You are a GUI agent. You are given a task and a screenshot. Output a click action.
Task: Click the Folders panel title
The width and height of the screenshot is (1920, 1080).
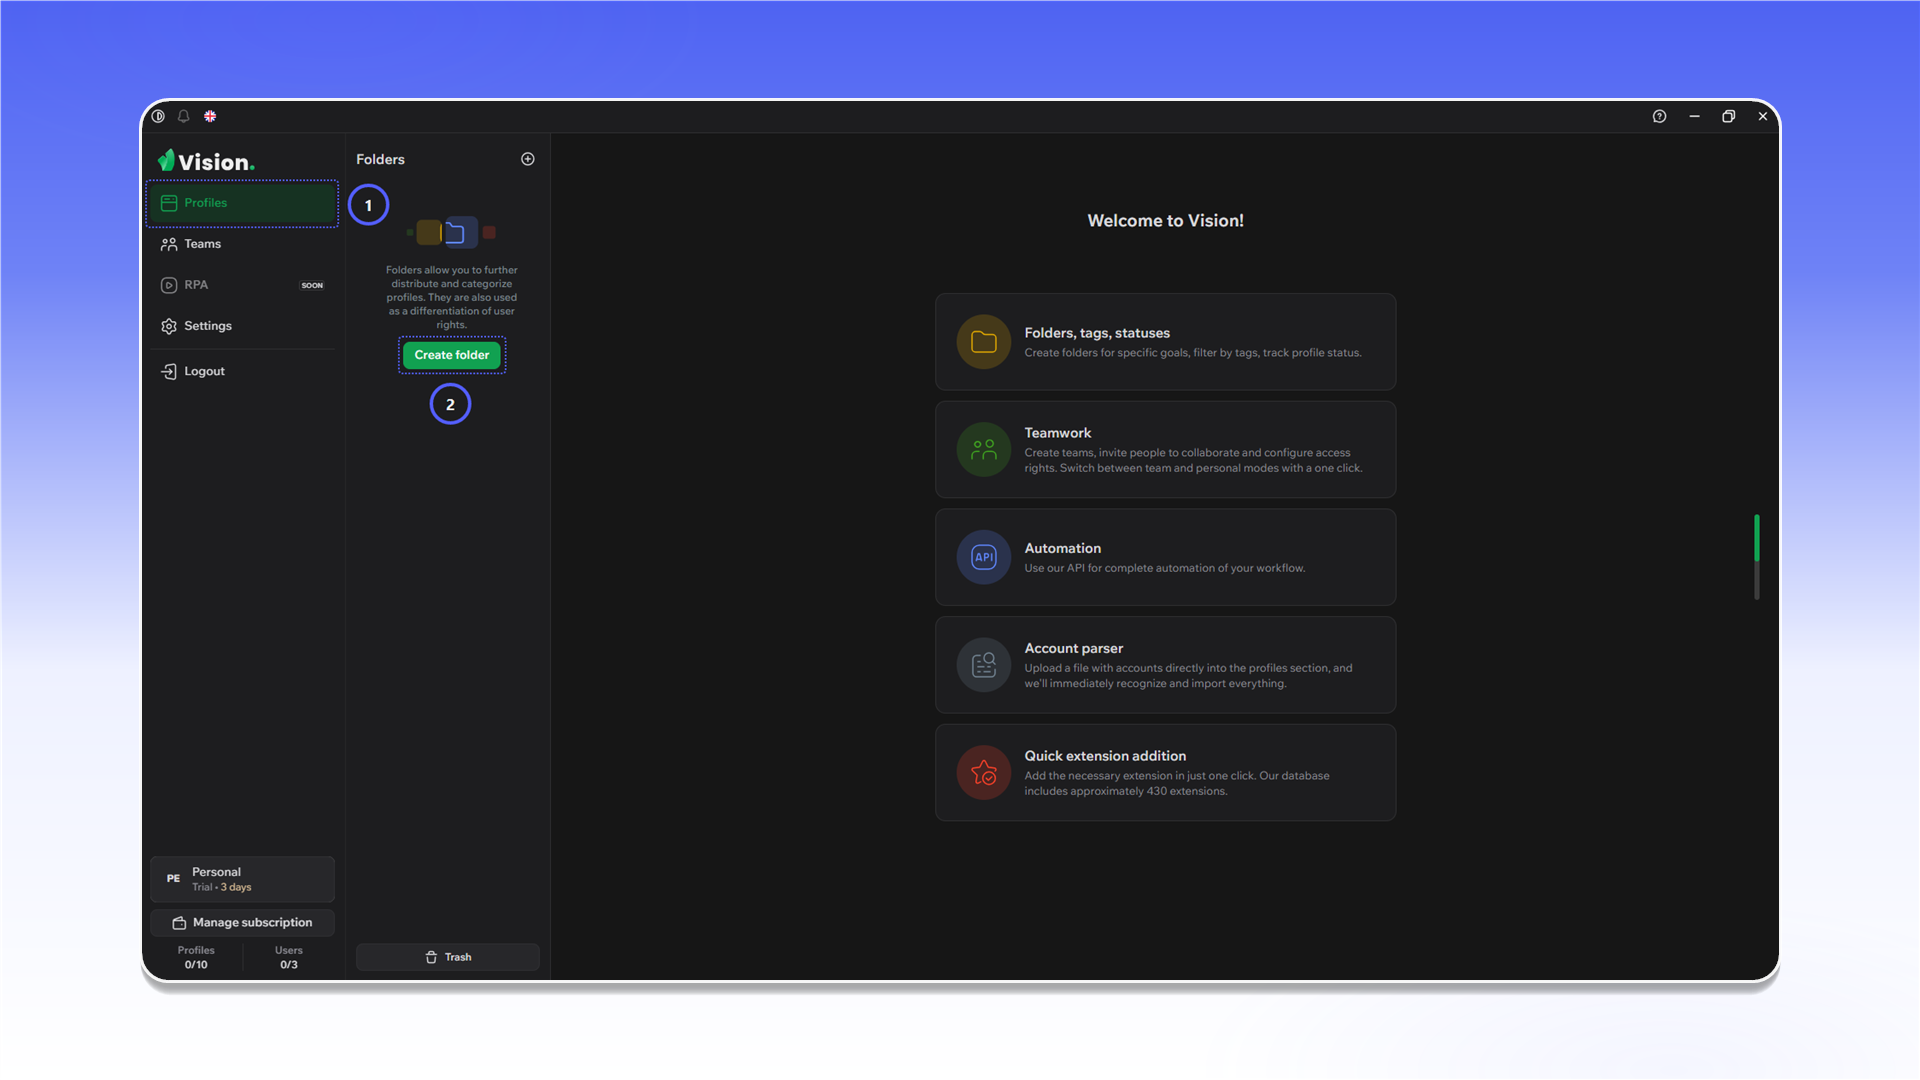click(x=380, y=160)
